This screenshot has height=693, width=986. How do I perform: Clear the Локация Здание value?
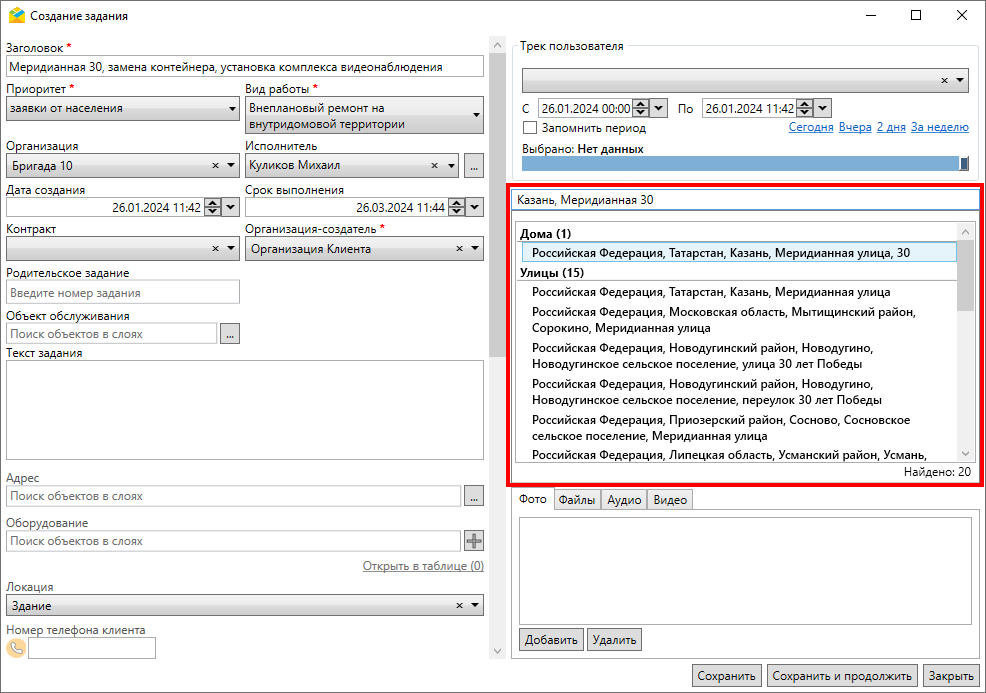[x=459, y=605]
